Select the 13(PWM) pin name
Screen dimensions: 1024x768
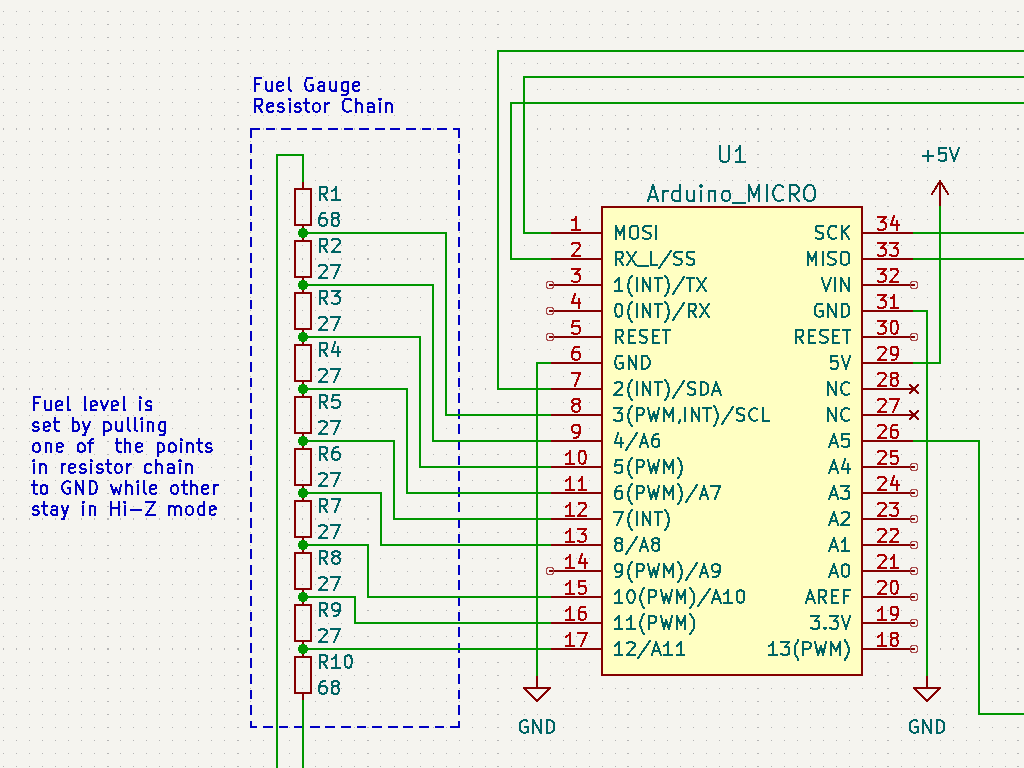click(809, 649)
